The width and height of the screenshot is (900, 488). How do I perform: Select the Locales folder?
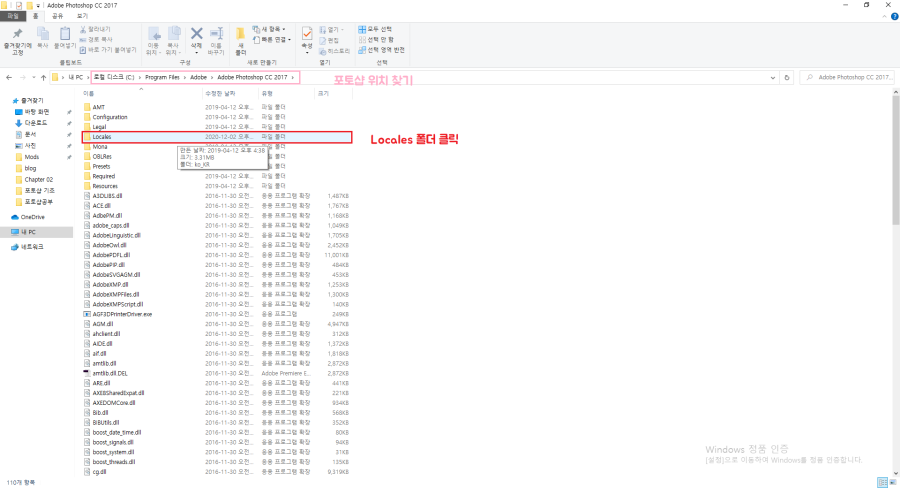click(x=217, y=137)
